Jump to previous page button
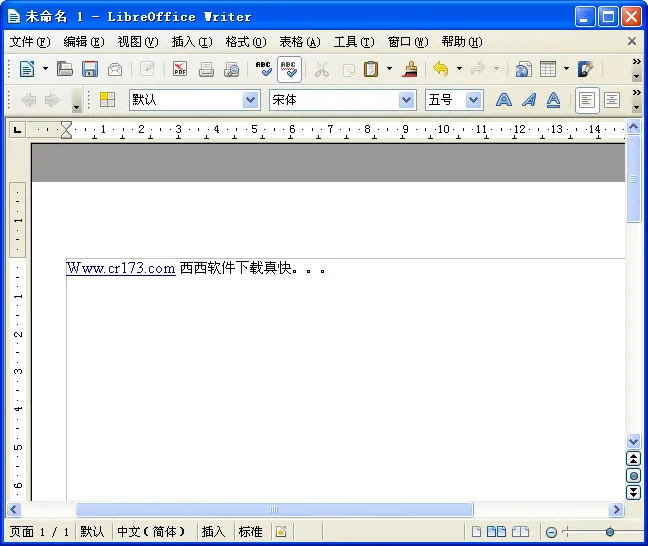 tap(633, 458)
